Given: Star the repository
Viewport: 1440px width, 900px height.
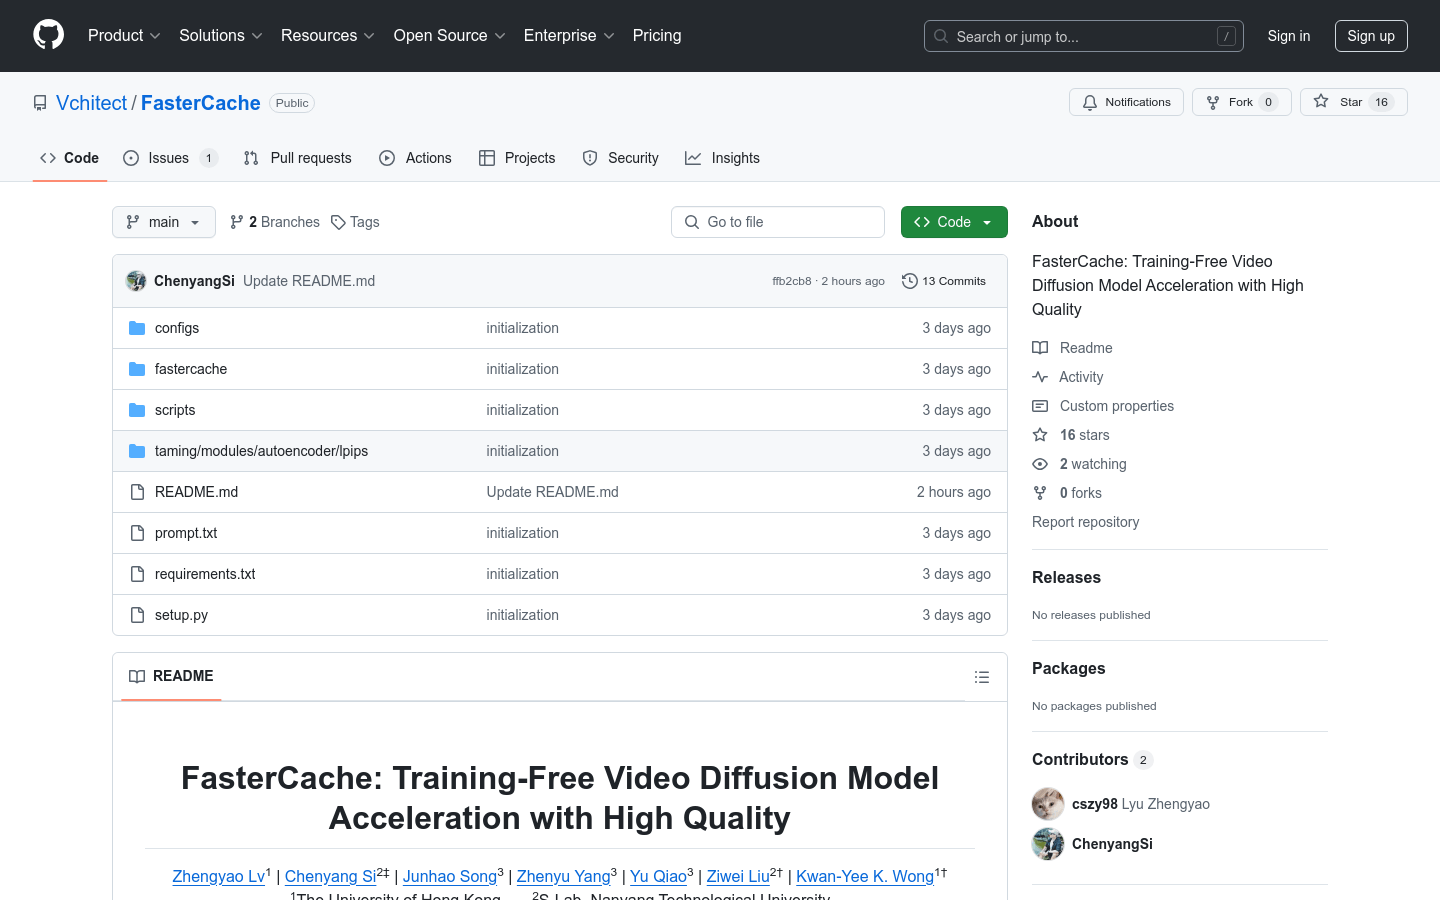Looking at the screenshot, I should (1354, 102).
